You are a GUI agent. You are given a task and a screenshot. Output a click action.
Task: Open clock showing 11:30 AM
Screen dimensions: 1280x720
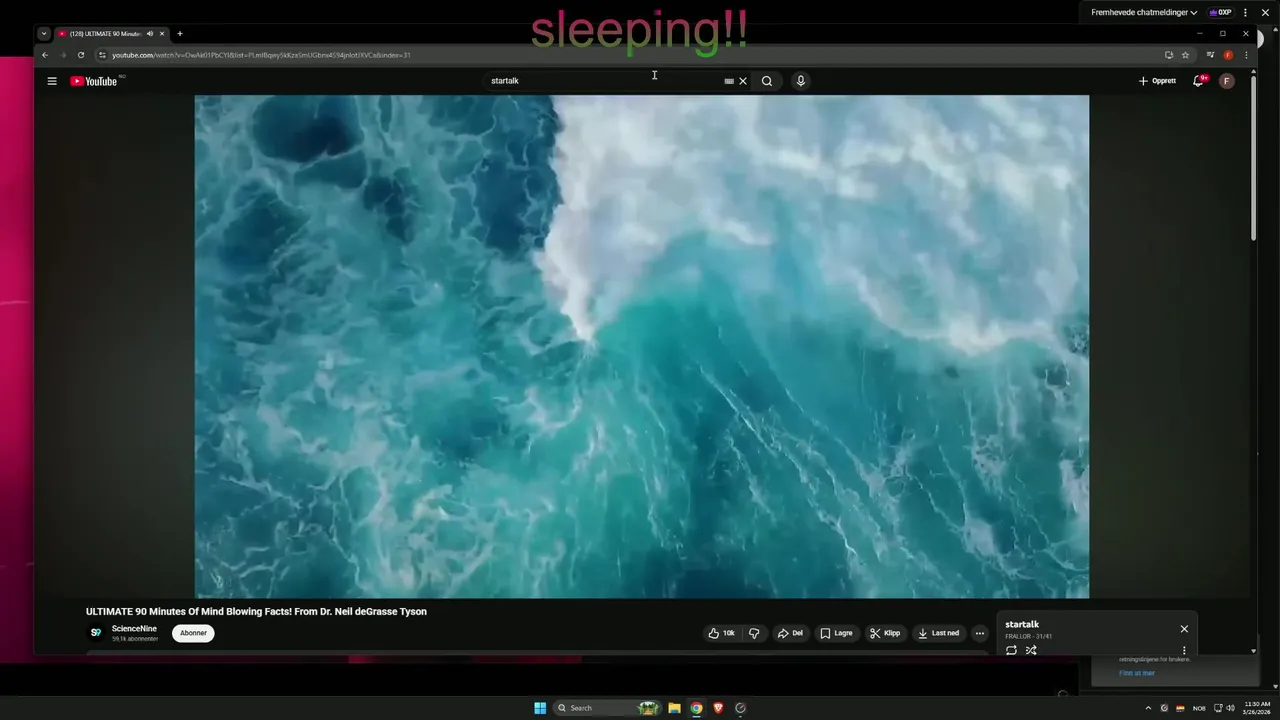click(x=1257, y=708)
